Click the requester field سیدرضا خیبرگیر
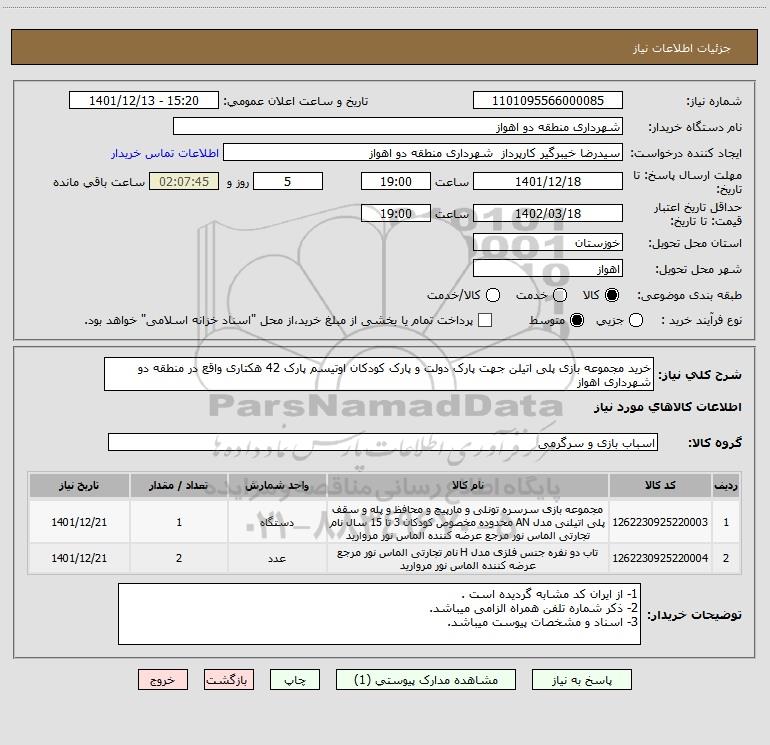Screen dimensions: 770x745 tap(423, 153)
